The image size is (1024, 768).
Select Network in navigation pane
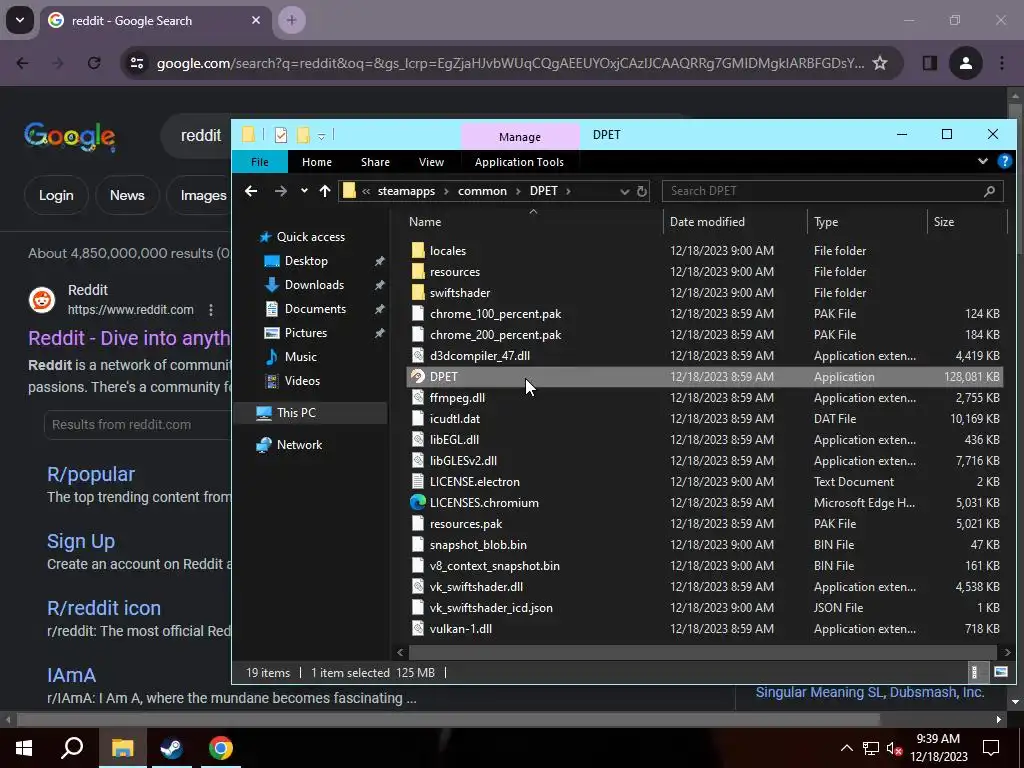[299, 445]
